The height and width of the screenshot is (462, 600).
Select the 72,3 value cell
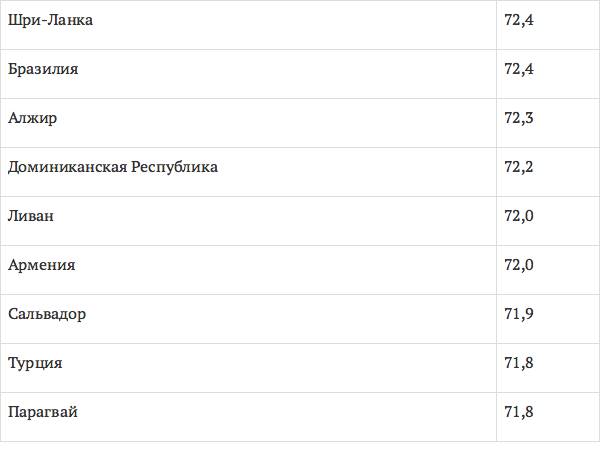(519, 118)
